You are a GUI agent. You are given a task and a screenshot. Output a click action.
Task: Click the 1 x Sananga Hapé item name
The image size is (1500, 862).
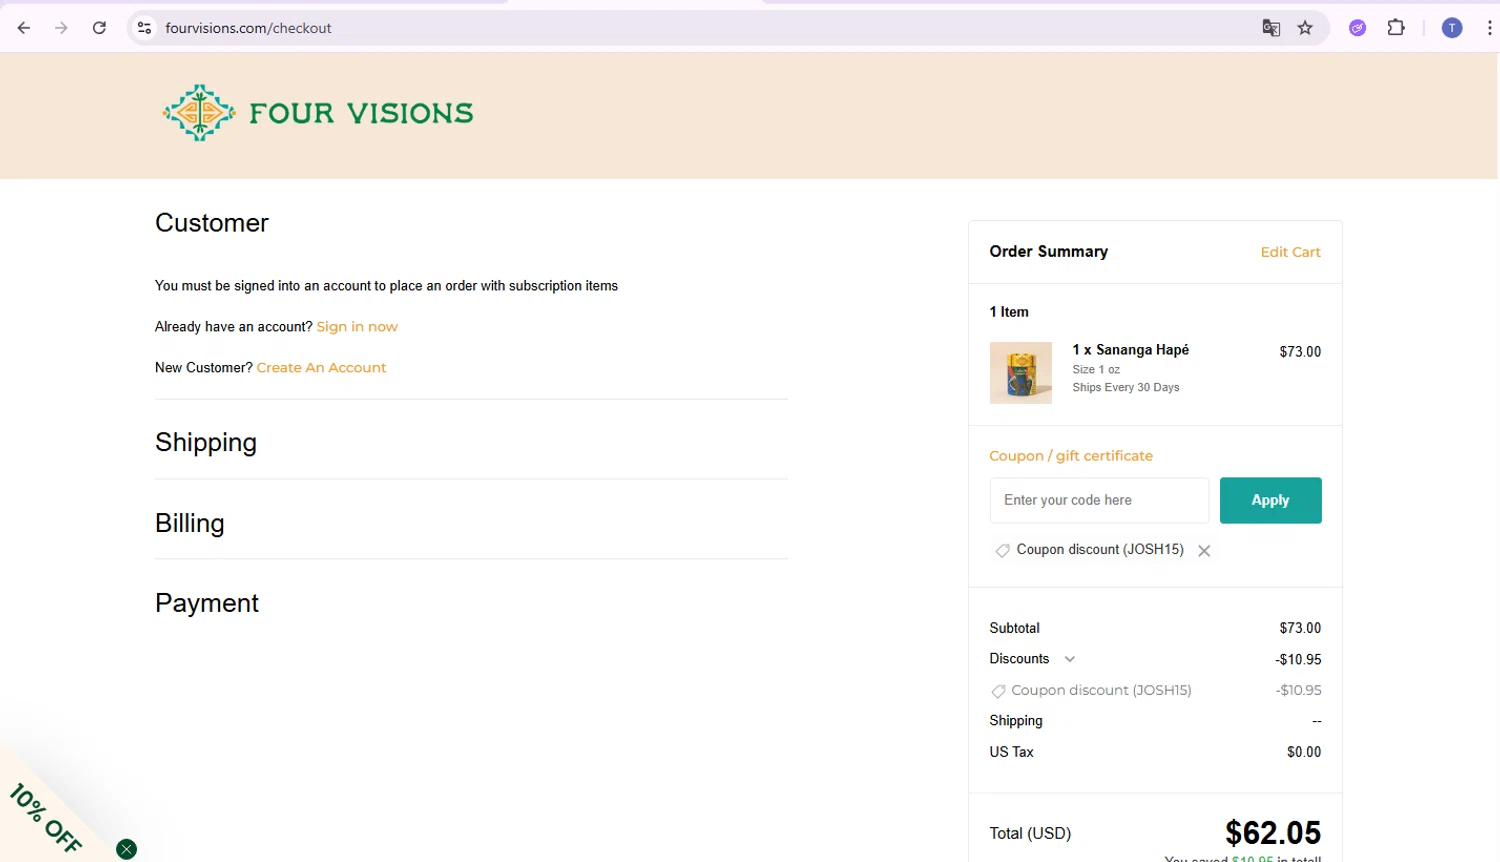(x=1130, y=350)
